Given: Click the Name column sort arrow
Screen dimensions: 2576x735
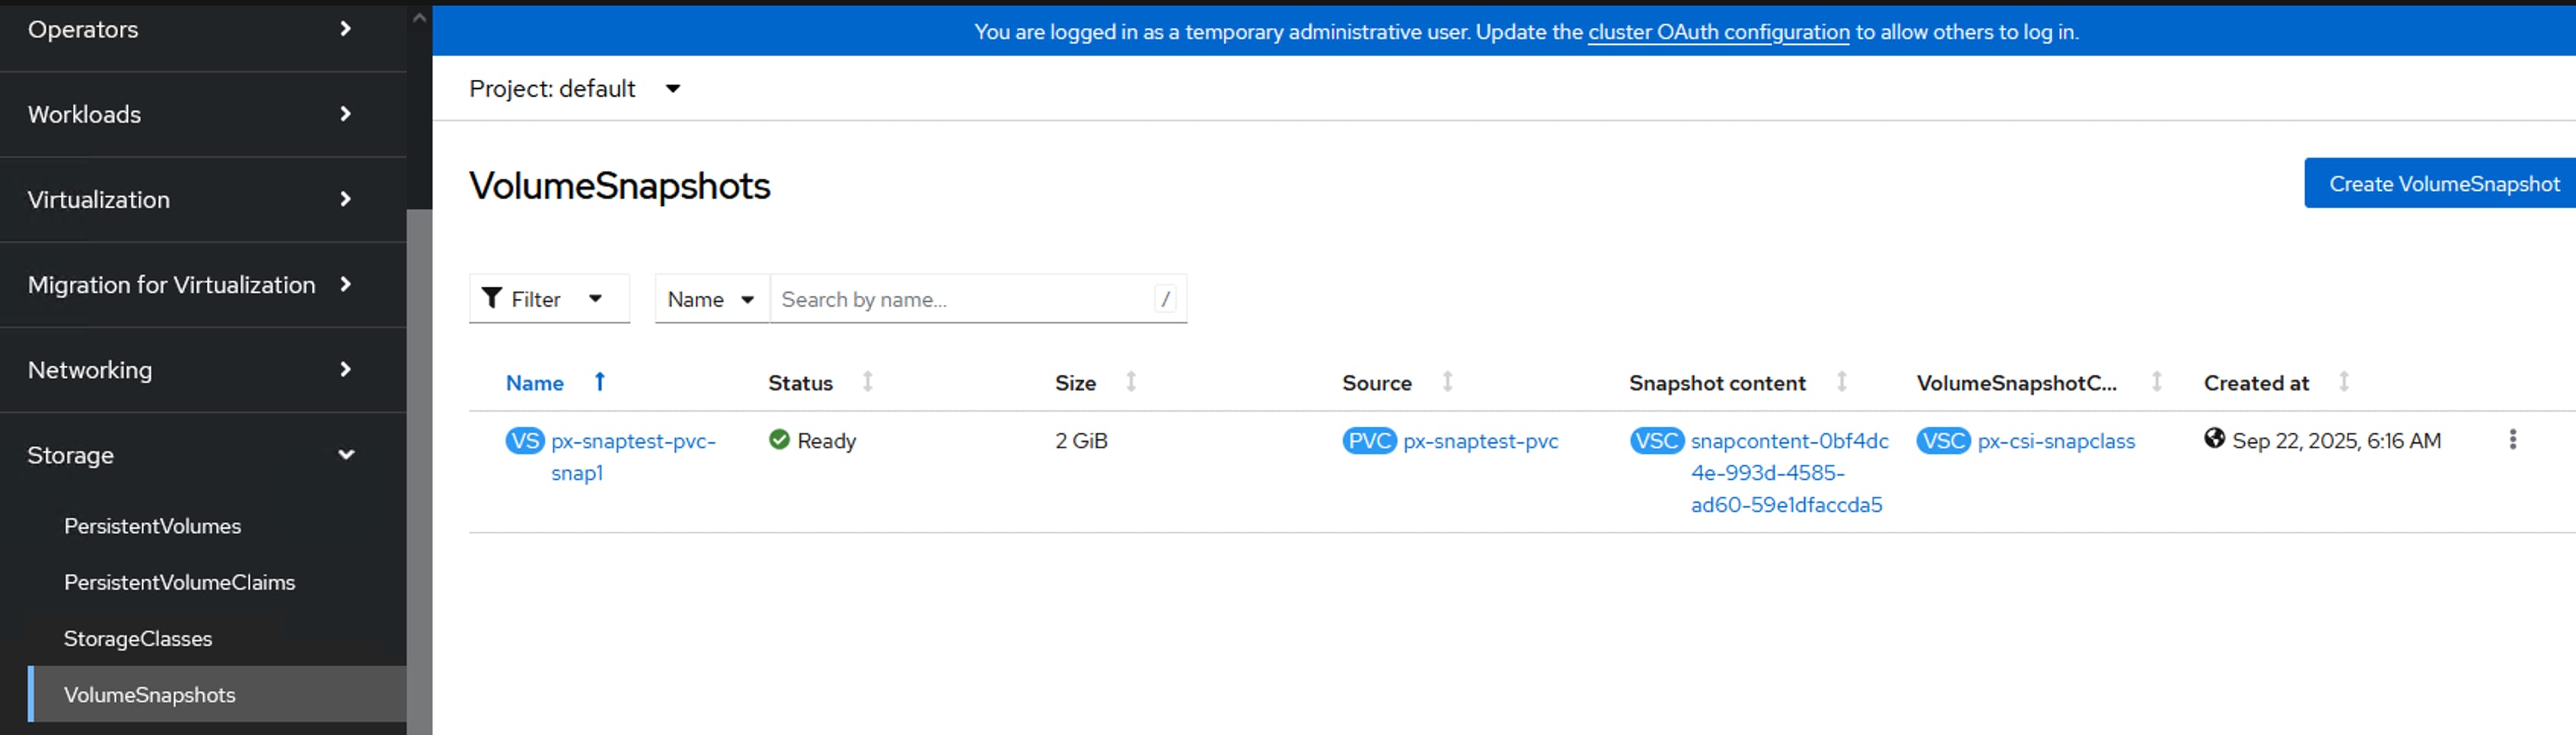Looking at the screenshot, I should (x=600, y=382).
